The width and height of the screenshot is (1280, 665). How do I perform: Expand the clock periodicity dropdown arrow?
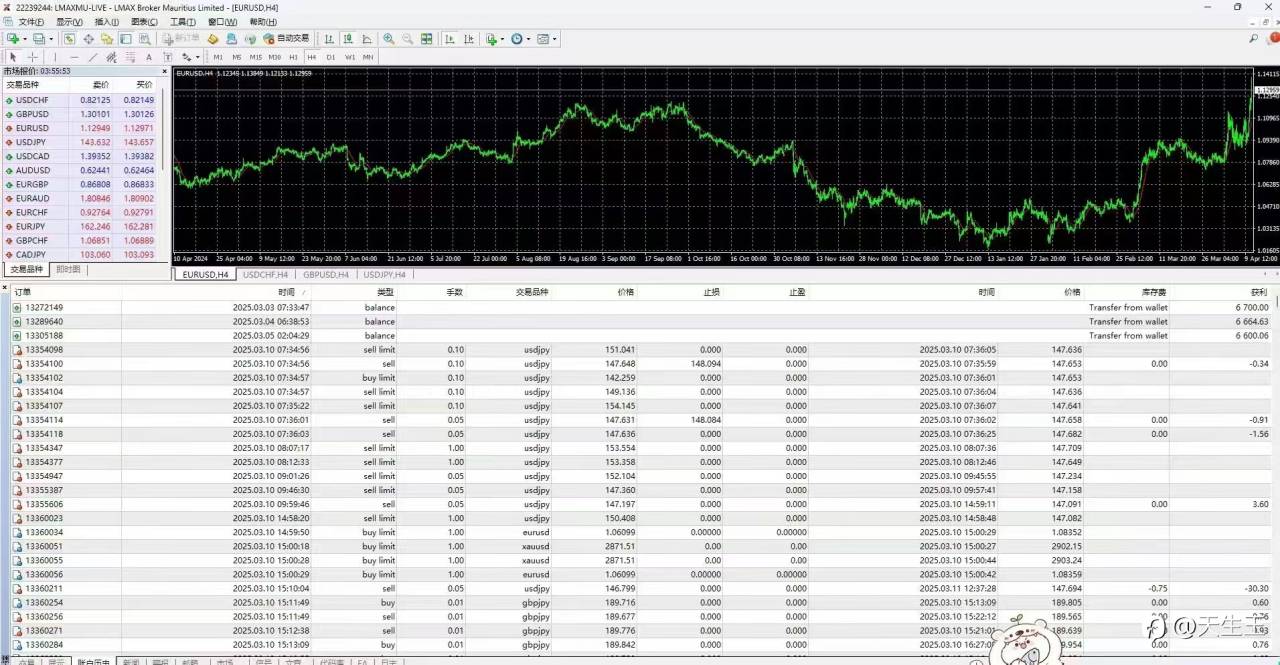click(x=529, y=39)
